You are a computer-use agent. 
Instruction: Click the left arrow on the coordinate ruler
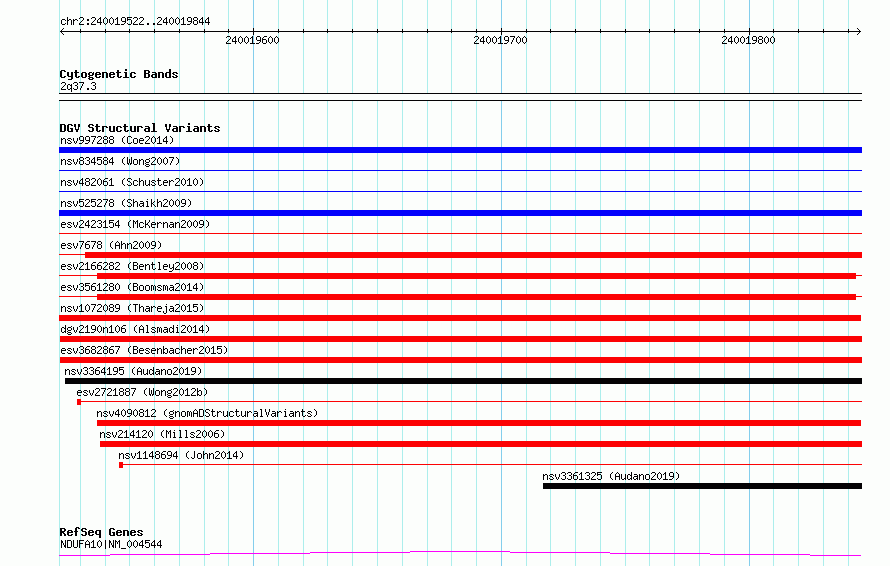[x=62, y=31]
